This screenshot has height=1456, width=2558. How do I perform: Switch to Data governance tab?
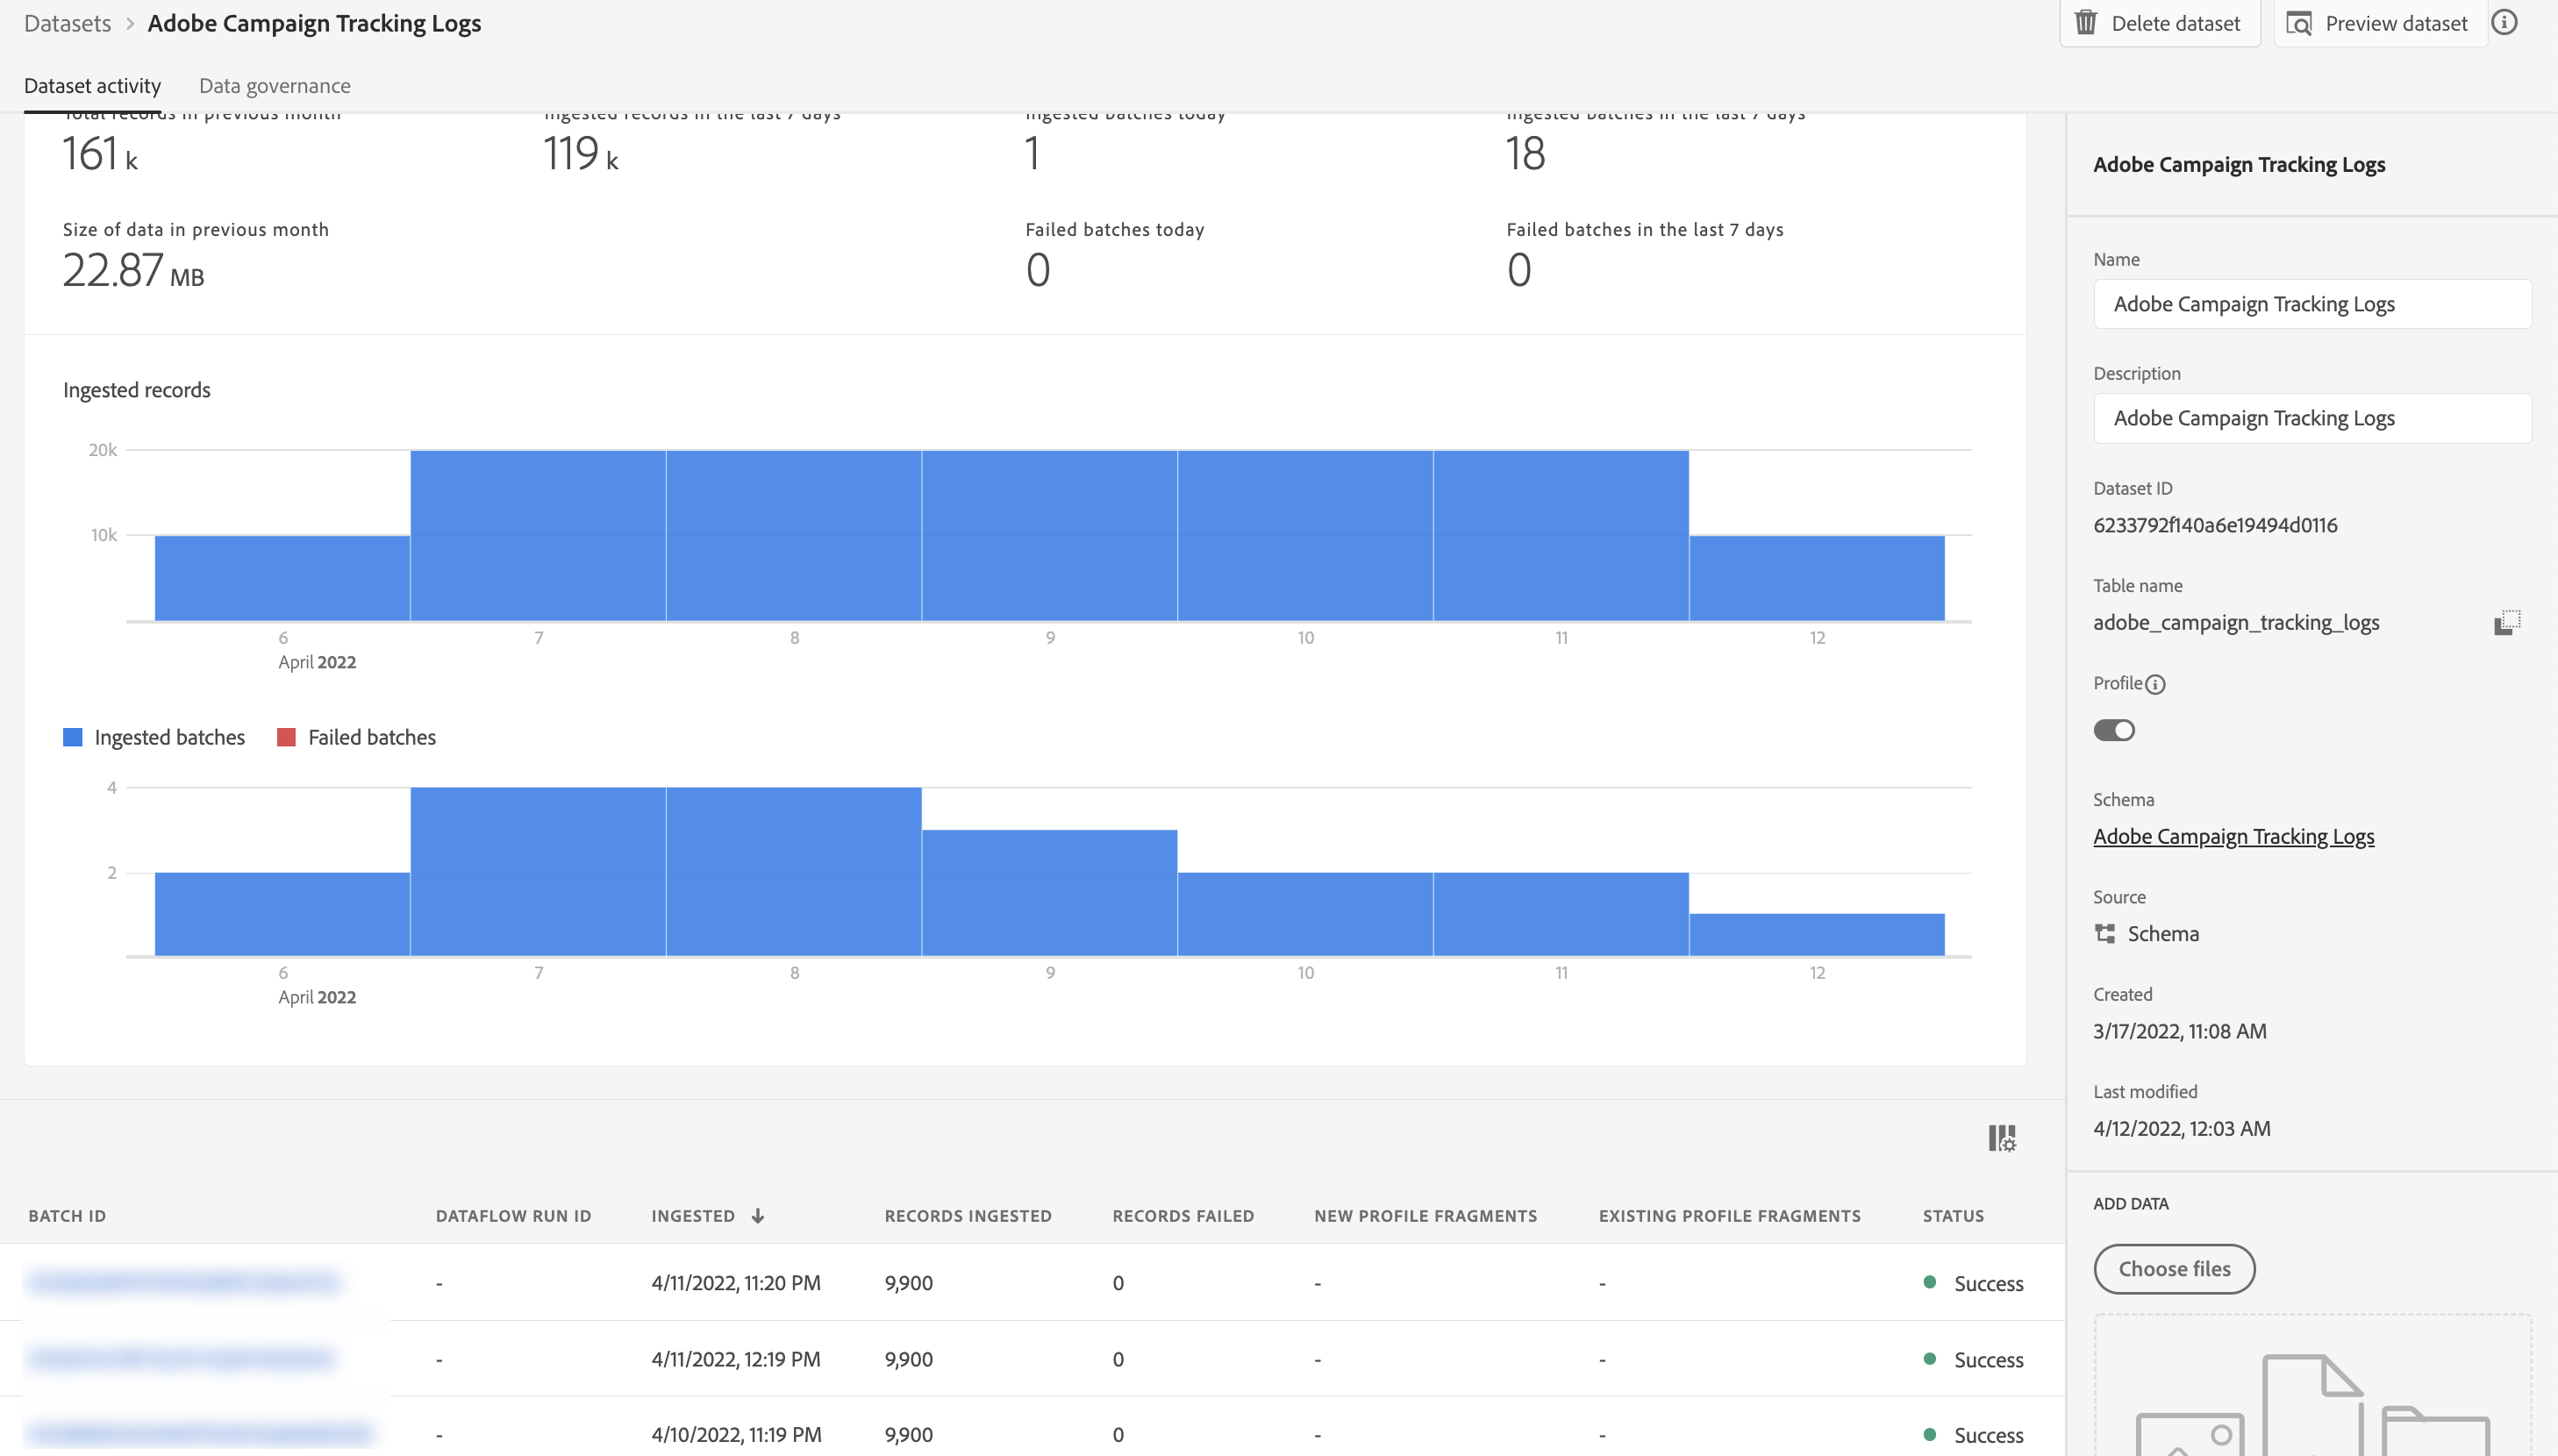[x=274, y=86]
